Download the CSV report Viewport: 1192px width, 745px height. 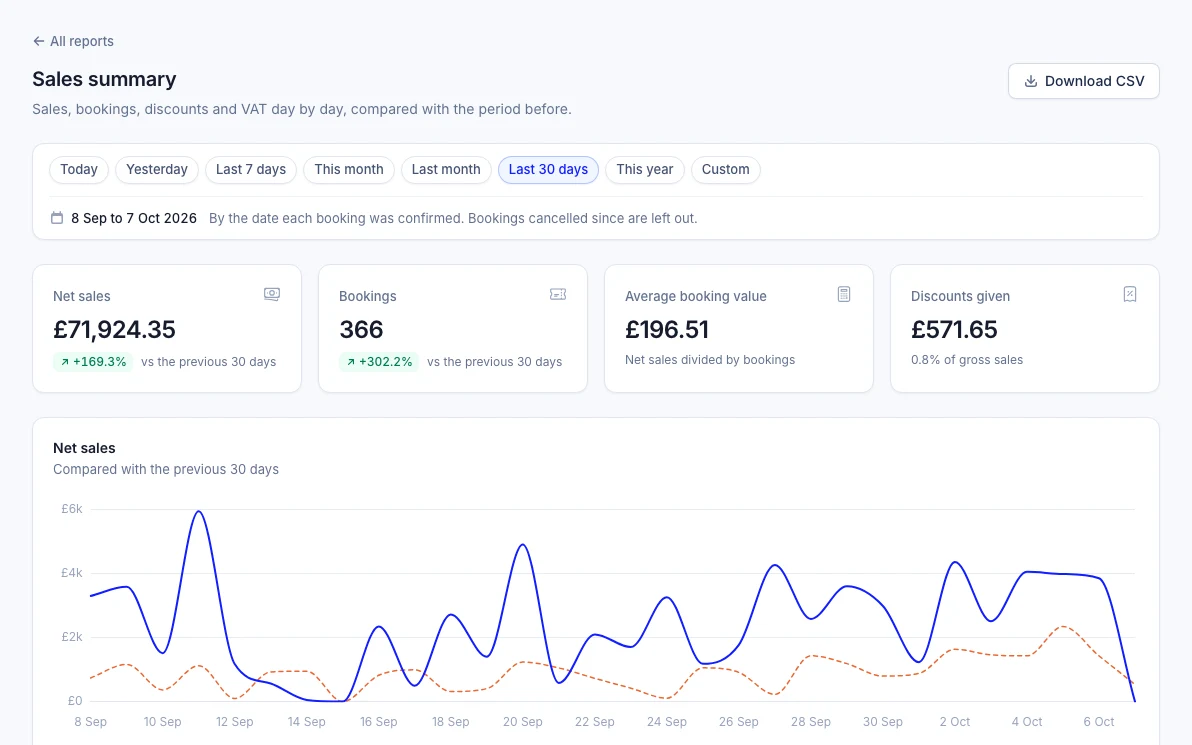click(x=1083, y=81)
